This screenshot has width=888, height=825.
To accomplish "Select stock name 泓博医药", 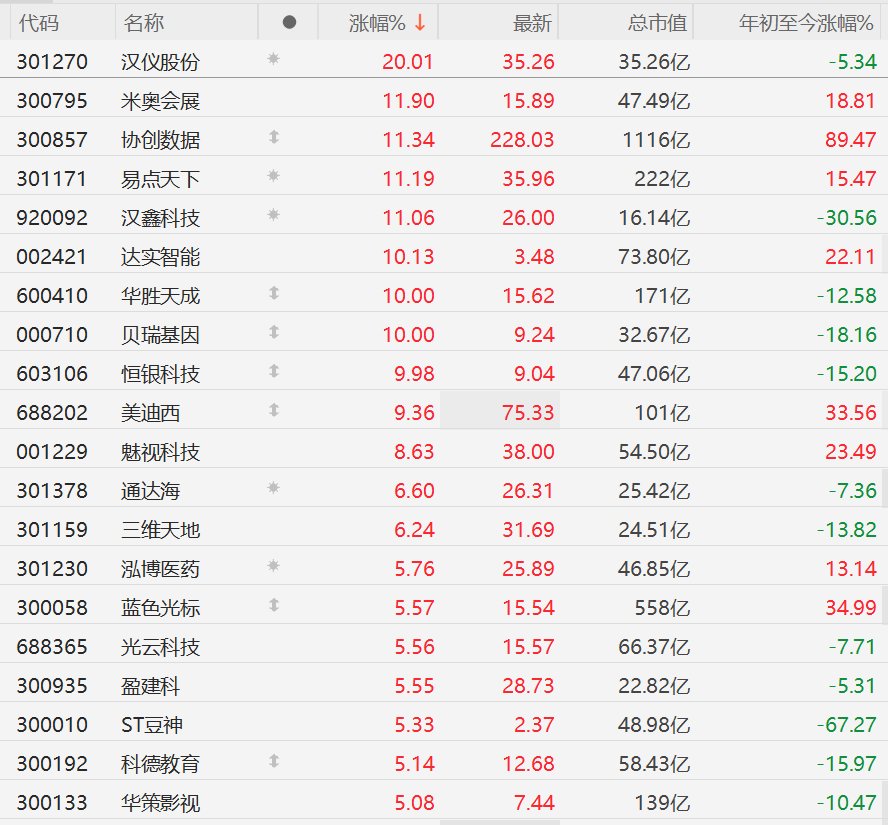I will click(160, 569).
